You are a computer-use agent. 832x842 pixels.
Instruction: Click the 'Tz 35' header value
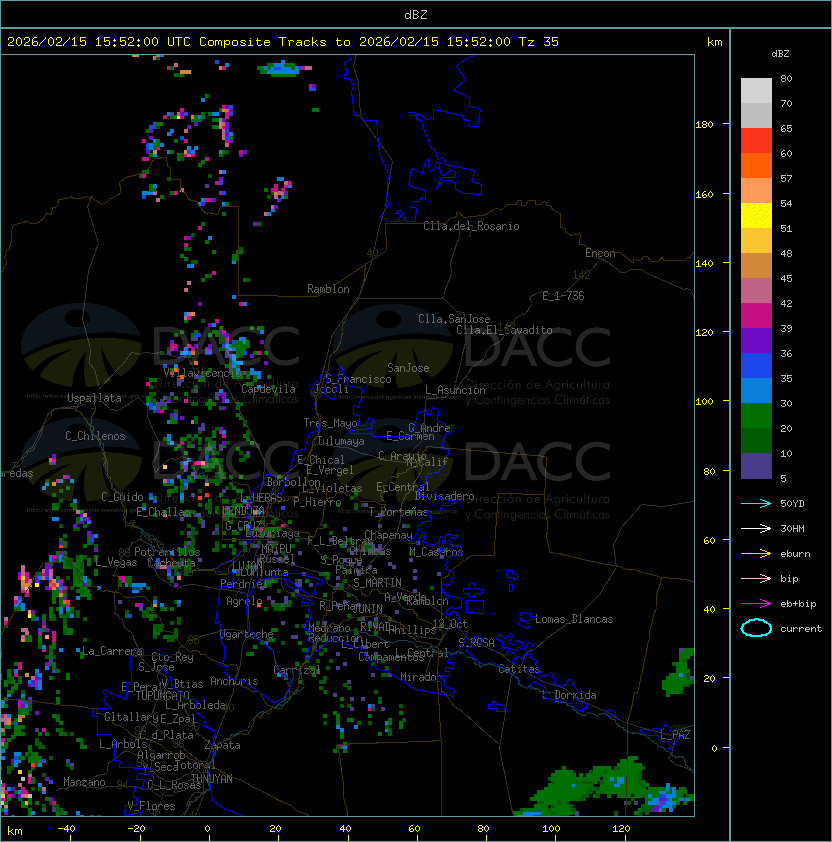click(539, 42)
